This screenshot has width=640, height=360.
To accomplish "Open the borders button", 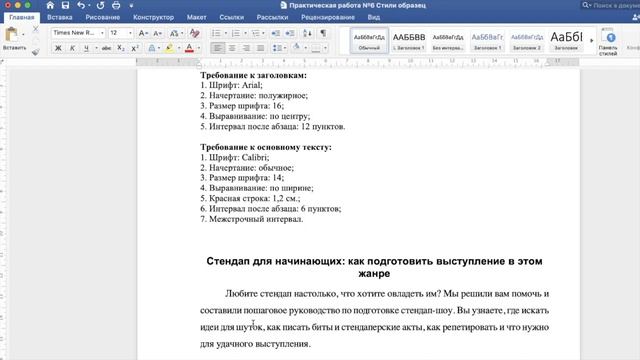I will pos(316,48).
